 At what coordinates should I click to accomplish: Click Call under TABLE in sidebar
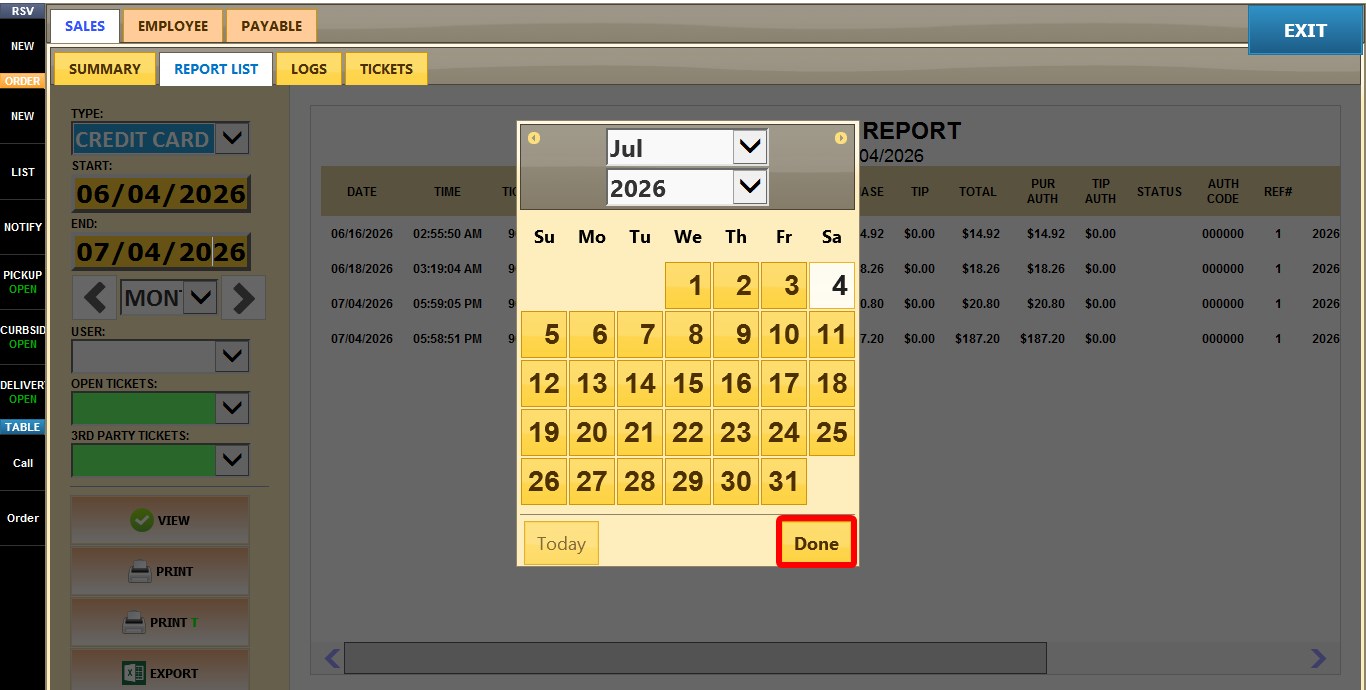pos(22,463)
